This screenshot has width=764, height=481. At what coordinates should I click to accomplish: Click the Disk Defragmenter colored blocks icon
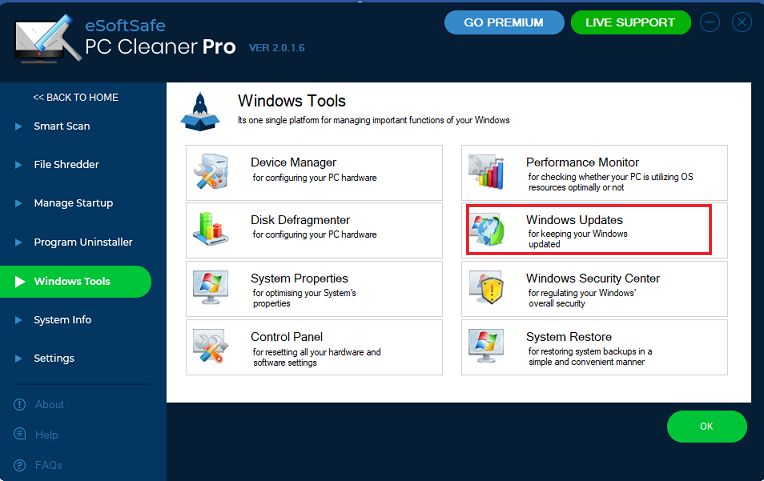(x=210, y=229)
